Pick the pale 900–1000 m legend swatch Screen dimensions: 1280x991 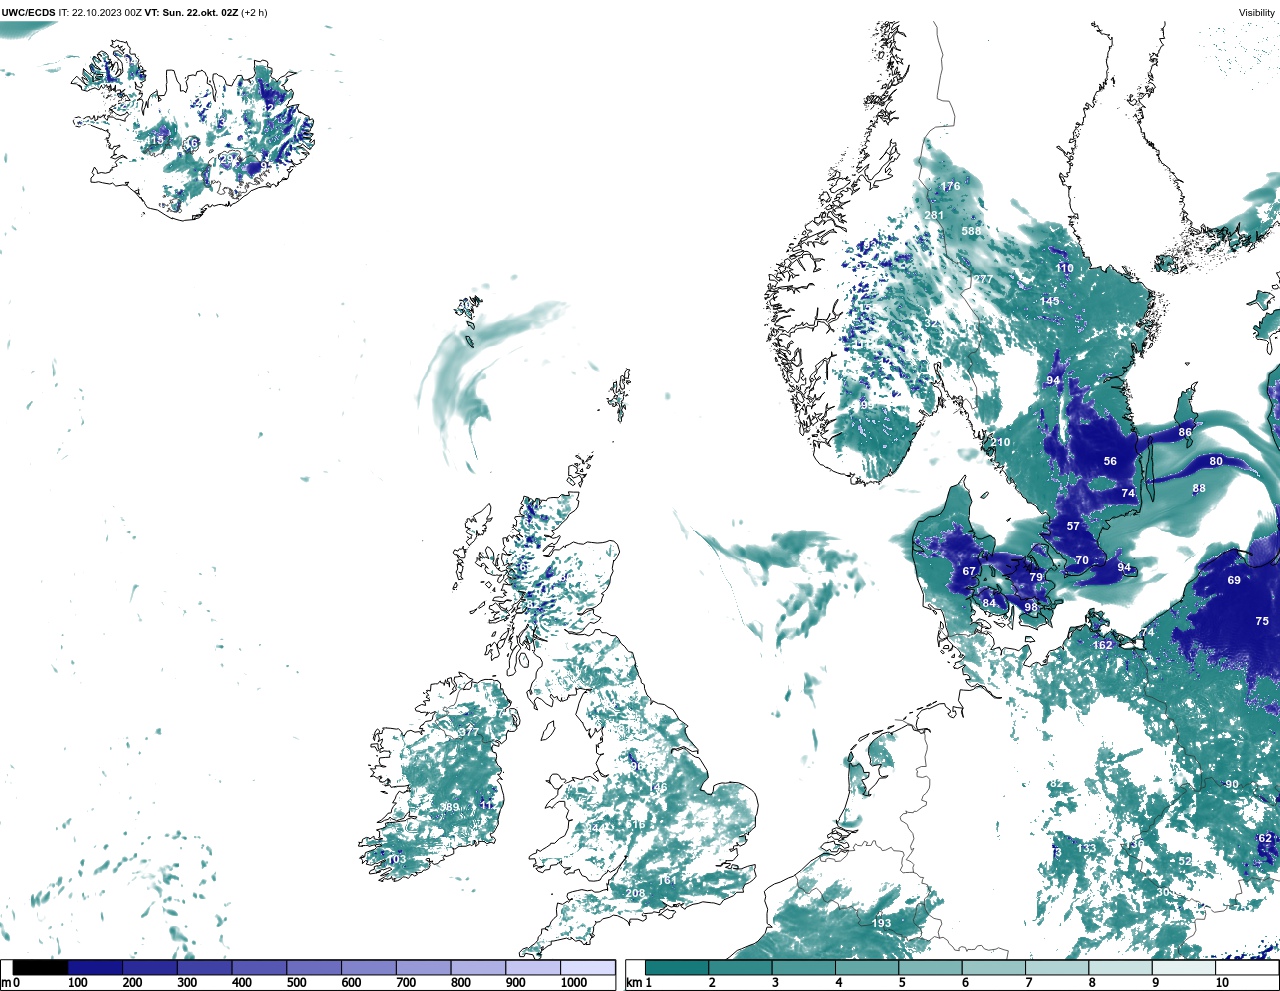(x=533, y=968)
